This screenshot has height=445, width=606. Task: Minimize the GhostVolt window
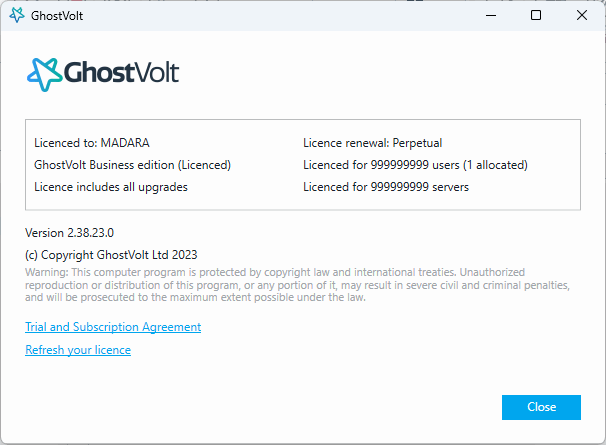[x=490, y=15]
